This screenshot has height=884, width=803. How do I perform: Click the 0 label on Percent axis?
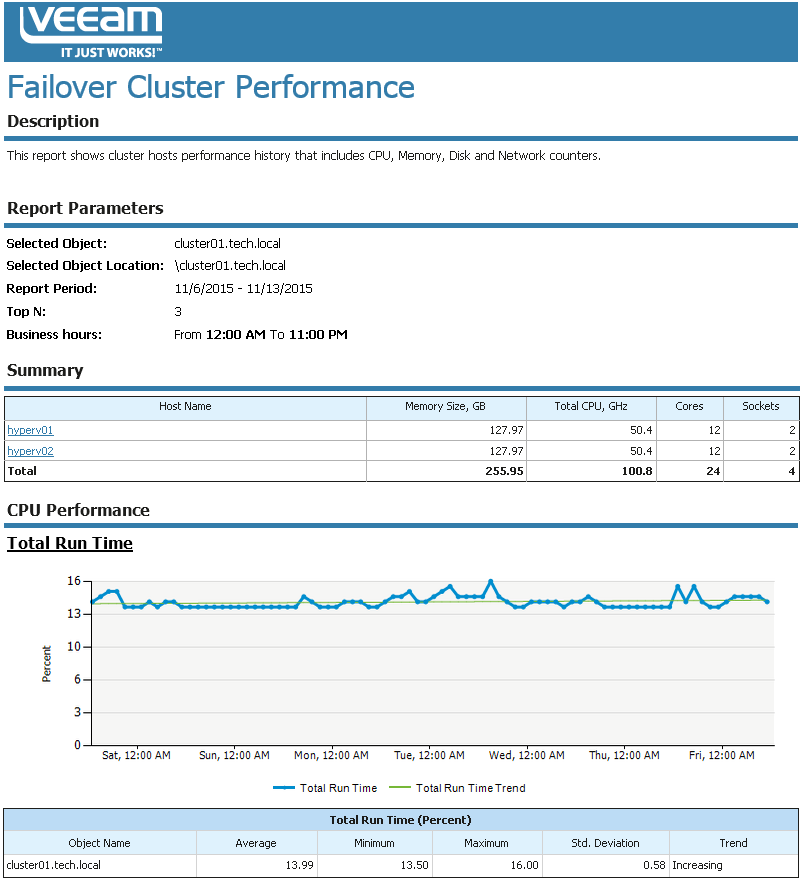point(77,745)
